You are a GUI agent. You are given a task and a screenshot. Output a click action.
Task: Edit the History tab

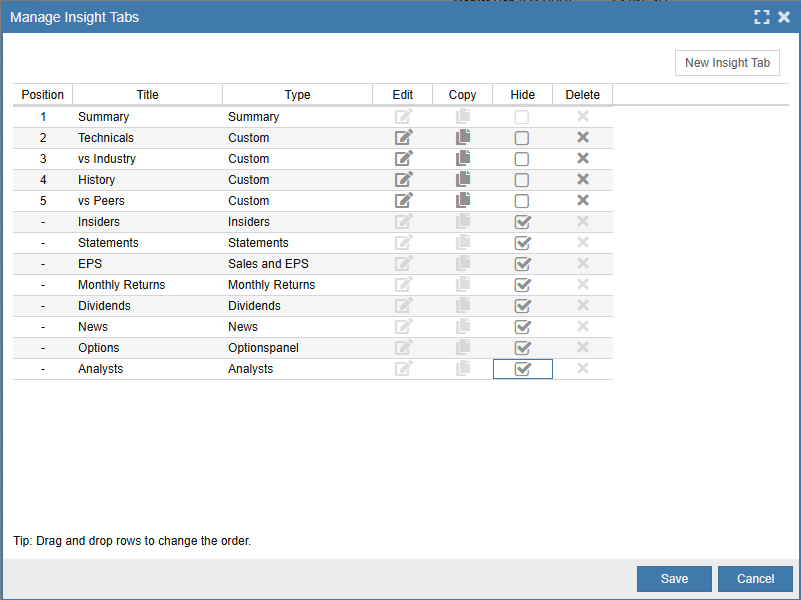point(404,180)
